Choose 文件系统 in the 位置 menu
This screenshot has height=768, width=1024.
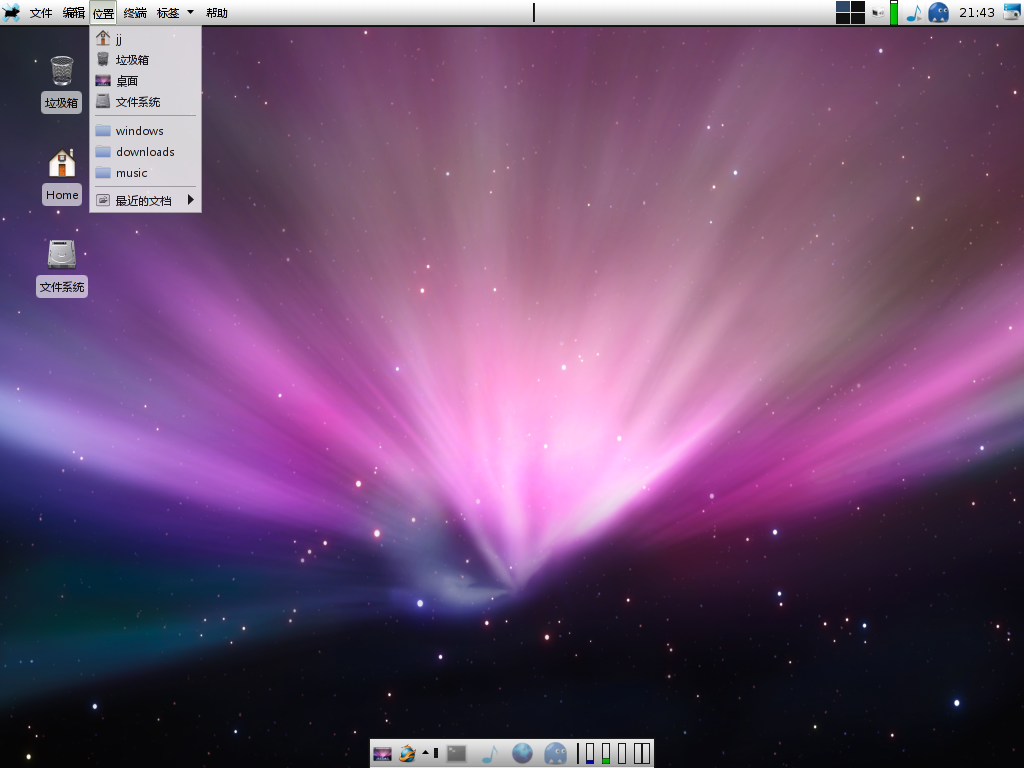pyautogui.click(x=145, y=102)
